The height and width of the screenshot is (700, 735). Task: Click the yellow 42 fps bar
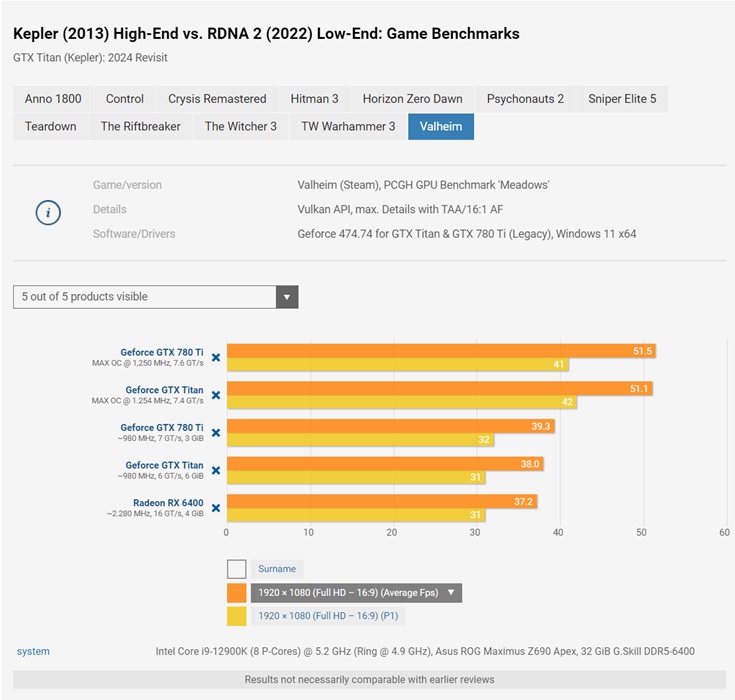click(x=402, y=402)
